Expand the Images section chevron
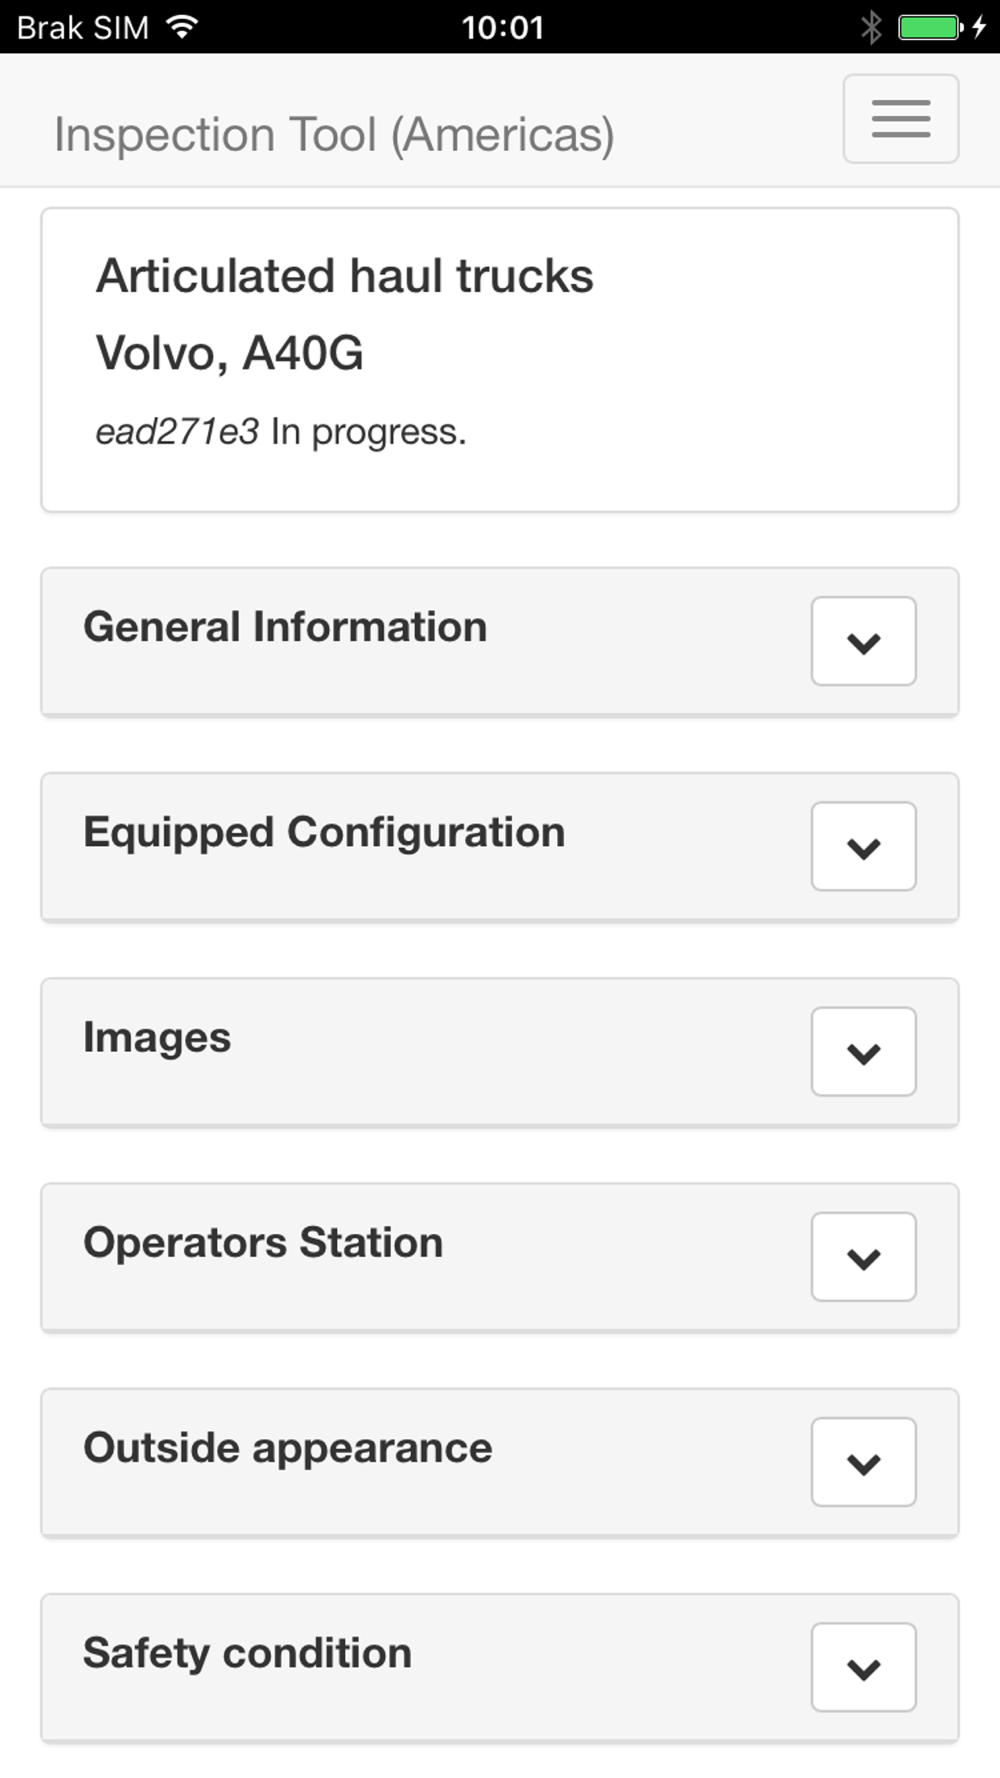Screen dimensions: 1000x1778 (x=863, y=1052)
